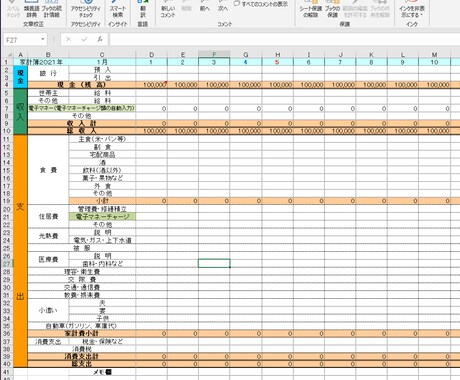The width and height of the screenshot is (460, 380).
Task: Click シート保護の解除 to unprotect the sheet
Action: 310,9
